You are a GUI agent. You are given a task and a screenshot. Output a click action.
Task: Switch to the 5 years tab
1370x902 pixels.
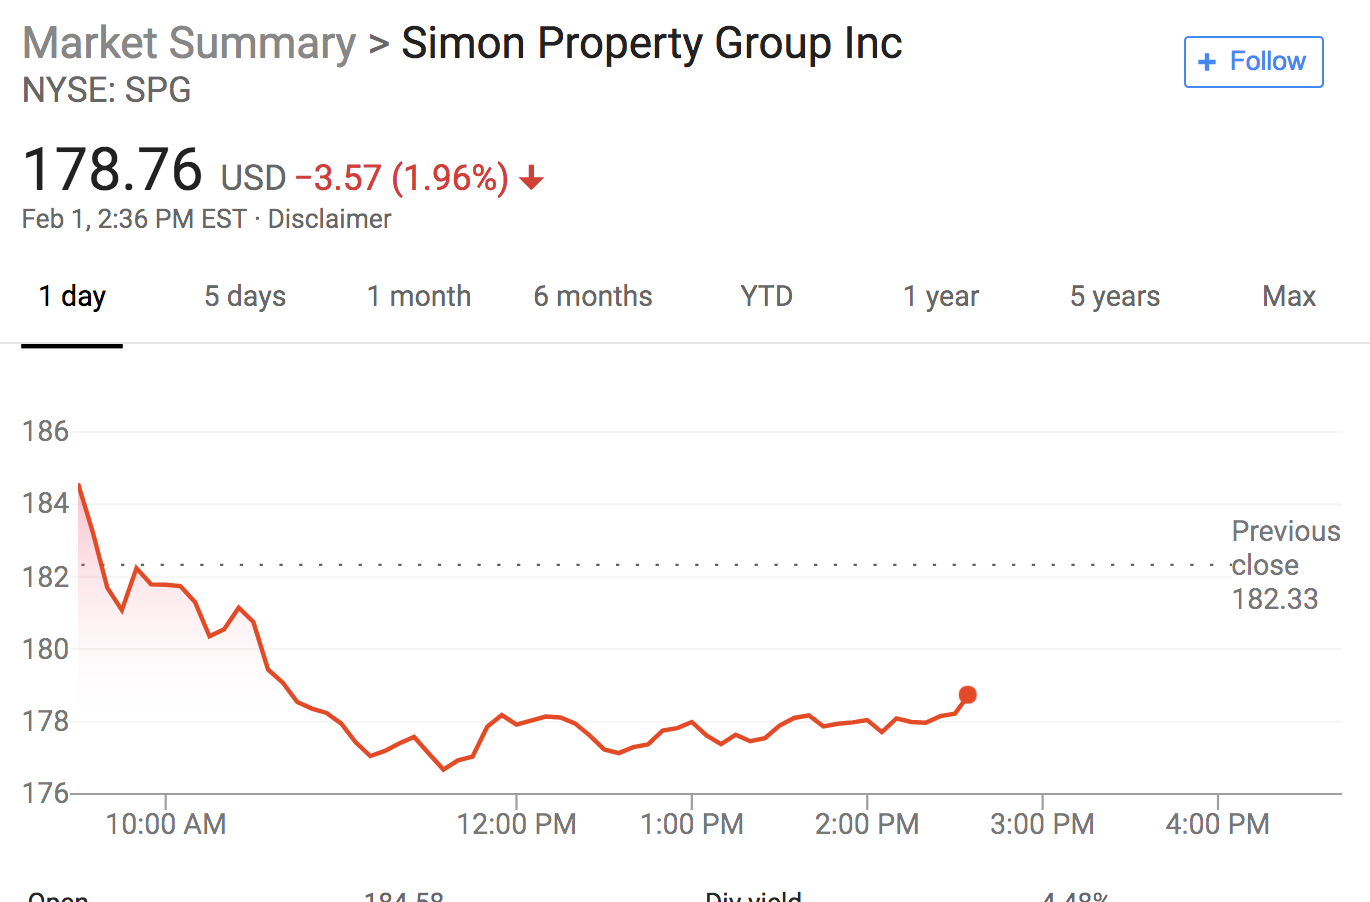click(1115, 297)
